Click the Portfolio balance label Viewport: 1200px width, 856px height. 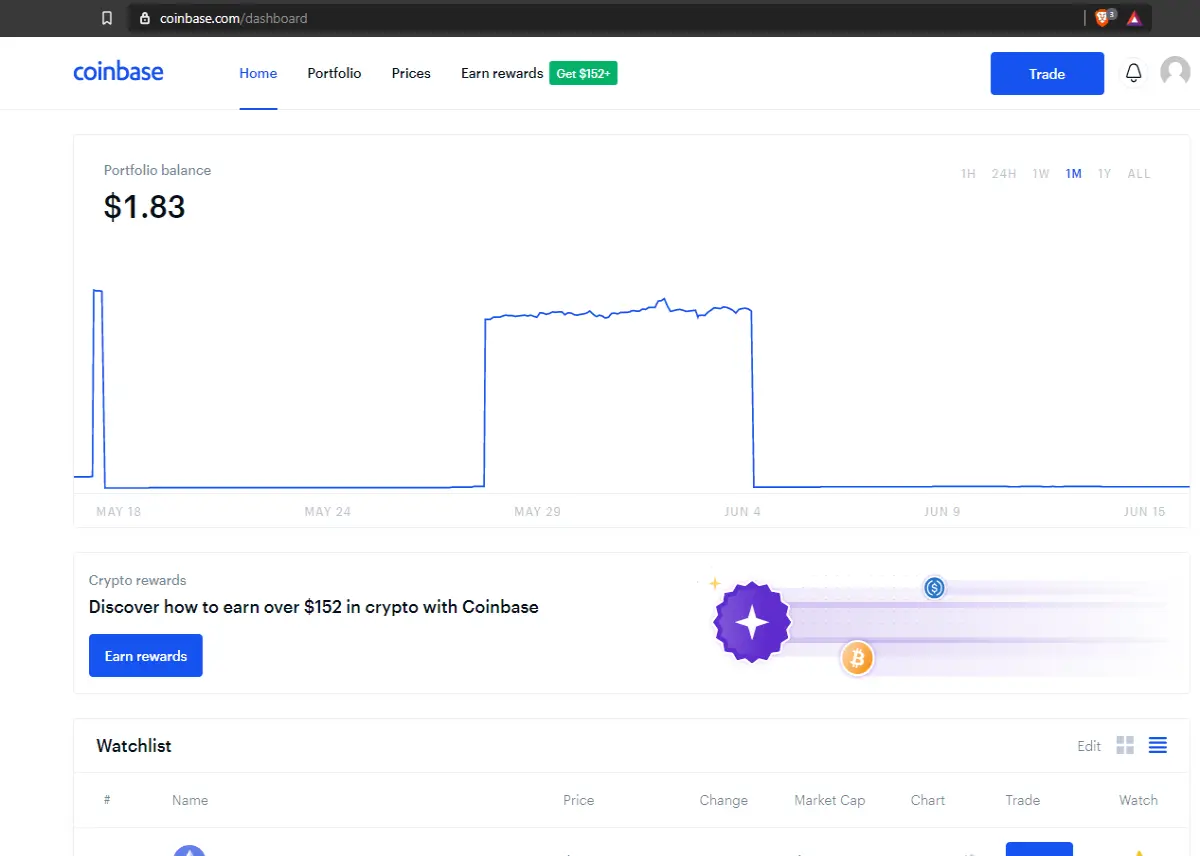(157, 170)
